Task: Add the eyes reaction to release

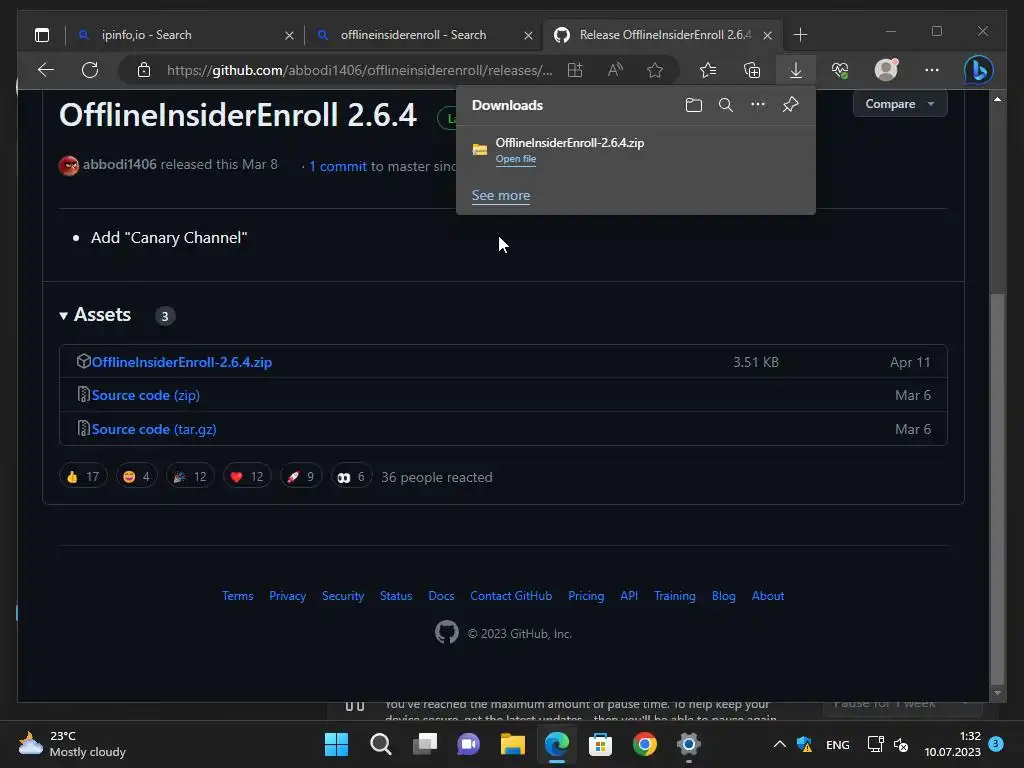Action: (x=351, y=477)
